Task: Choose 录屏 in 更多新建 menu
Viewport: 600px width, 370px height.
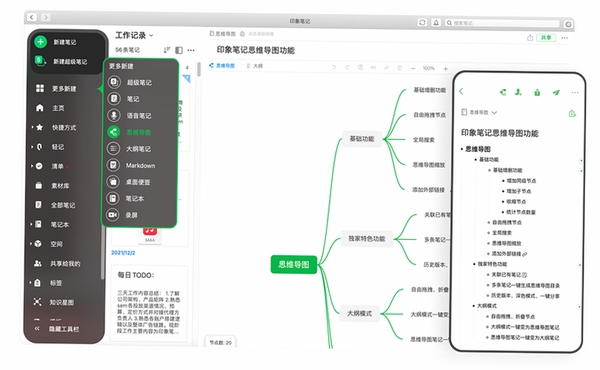Action: [x=122, y=215]
